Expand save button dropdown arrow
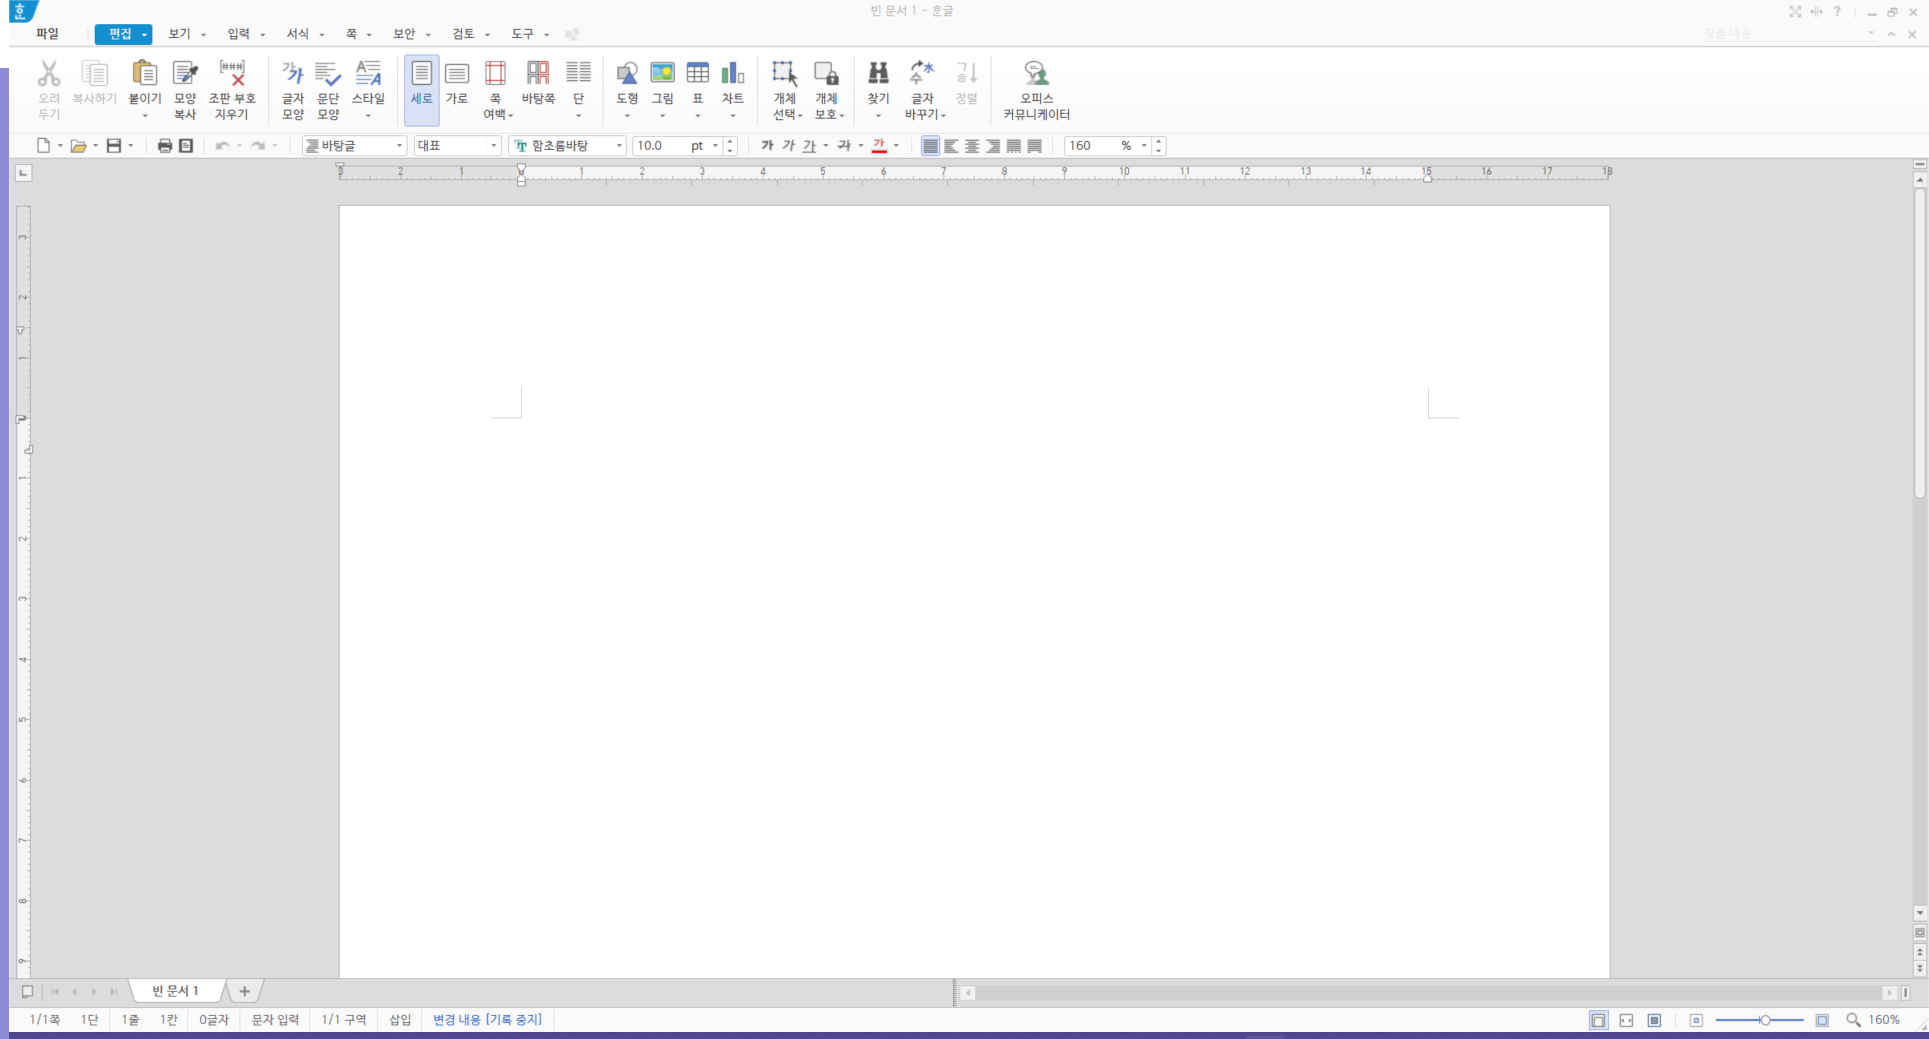 tap(131, 146)
